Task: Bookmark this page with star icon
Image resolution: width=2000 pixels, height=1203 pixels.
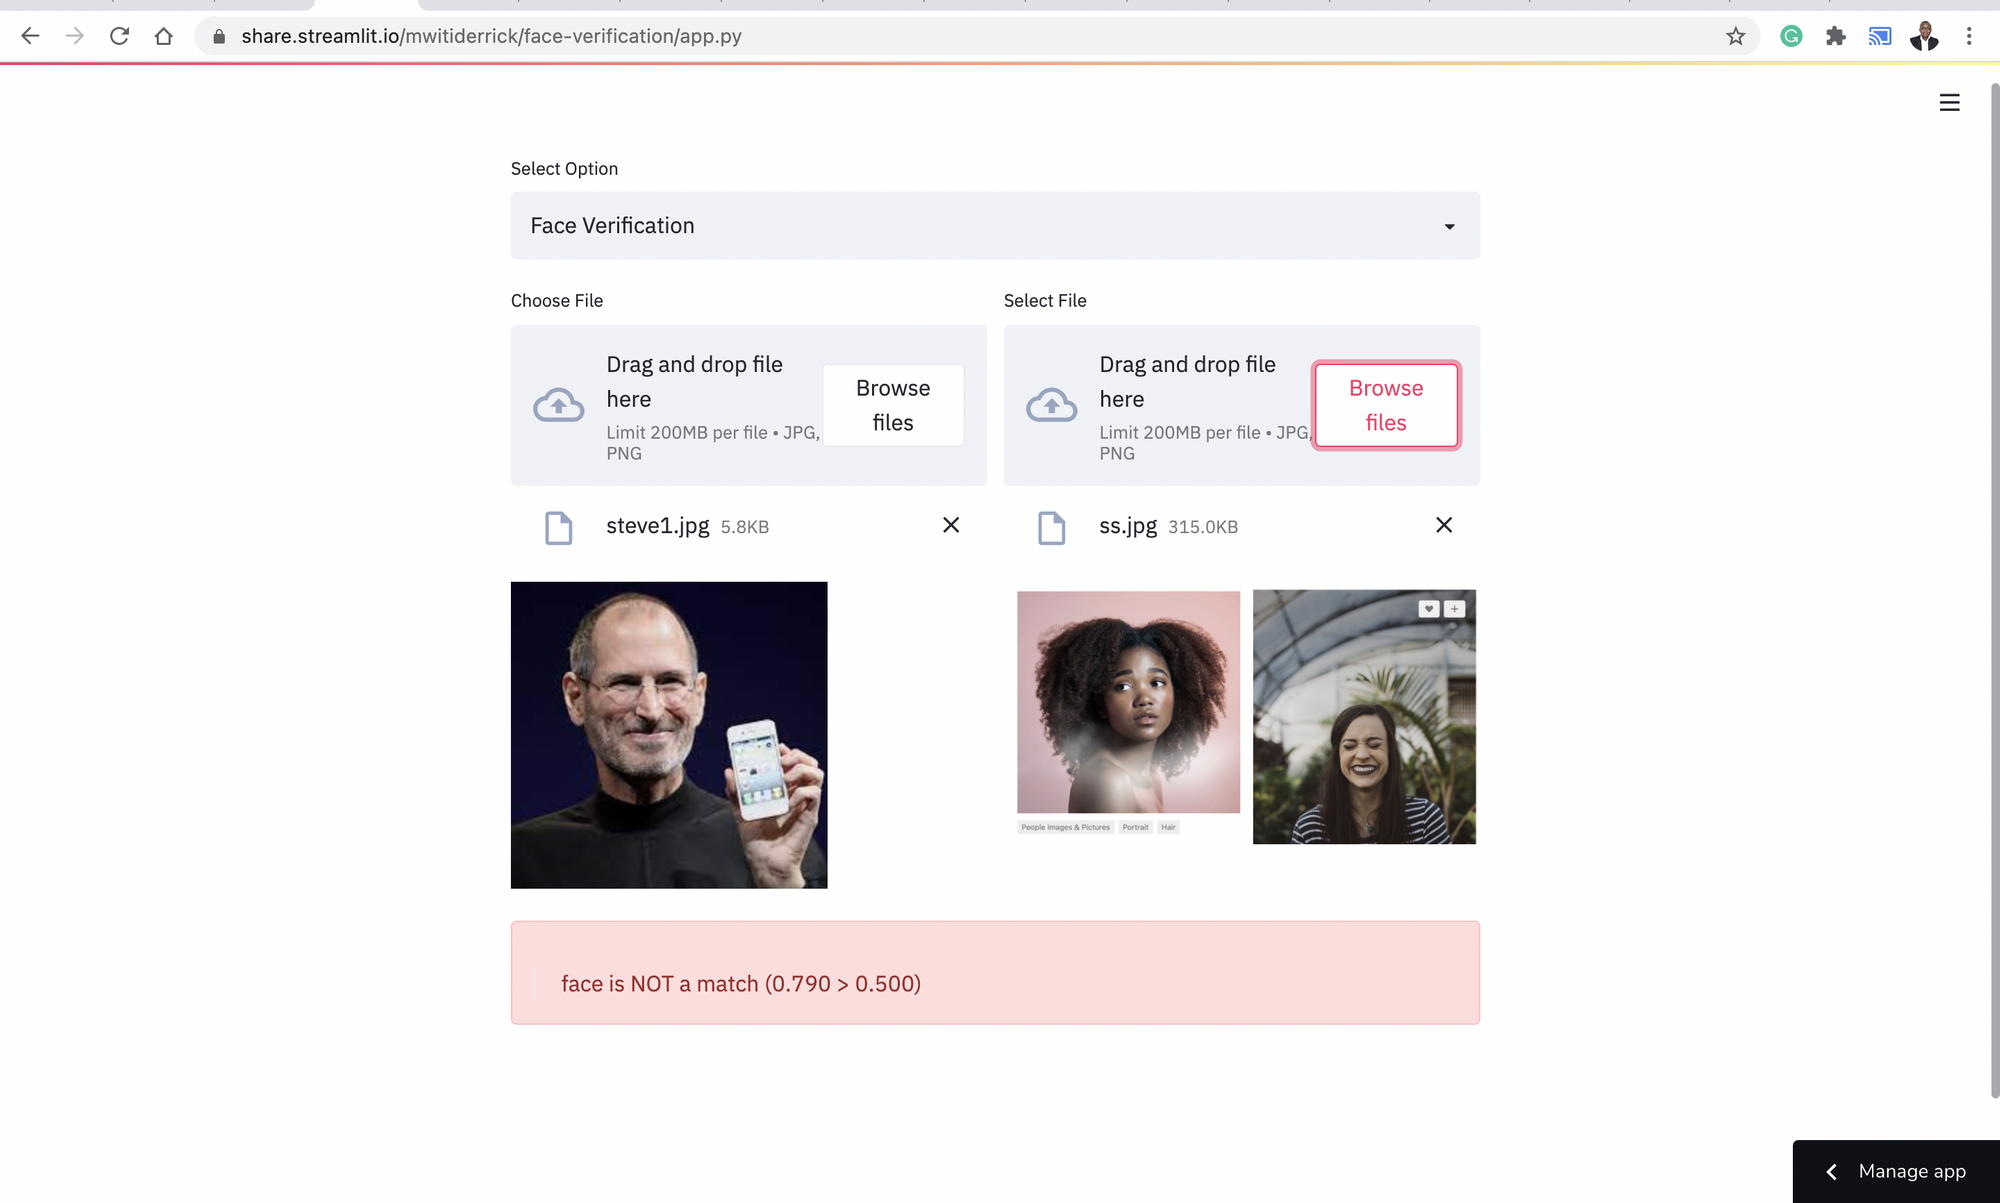Action: [x=1735, y=36]
